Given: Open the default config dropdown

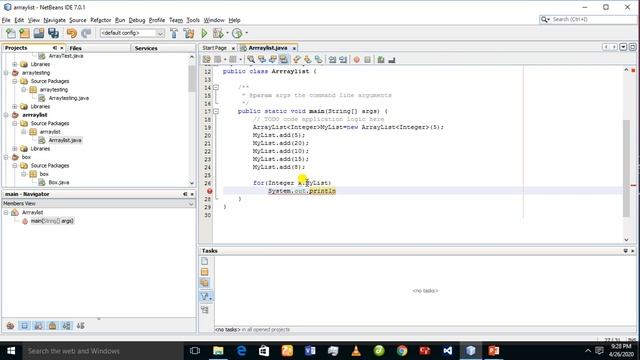Looking at the screenshot, I should click(160, 33).
